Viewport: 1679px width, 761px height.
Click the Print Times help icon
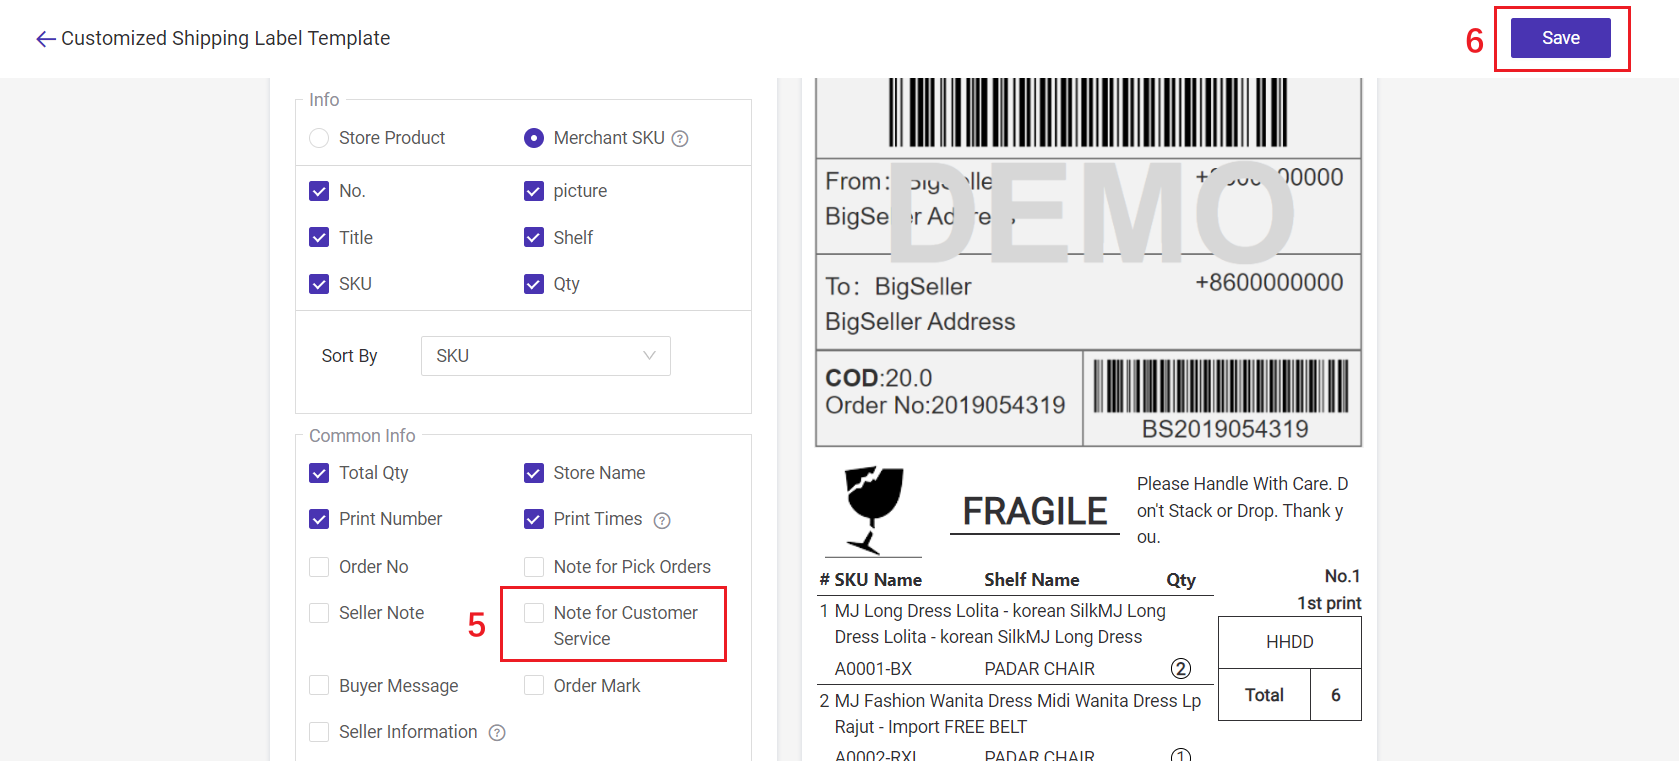coord(662,520)
